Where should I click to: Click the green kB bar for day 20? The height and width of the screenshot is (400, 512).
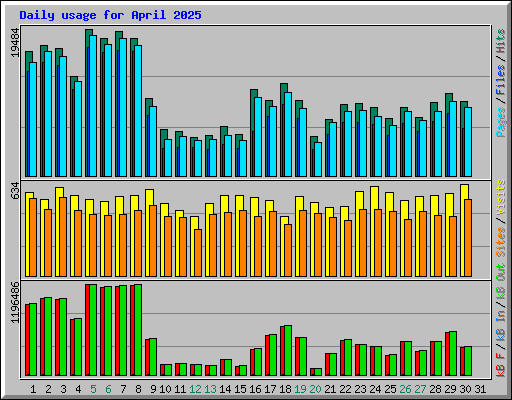[x=318, y=372]
